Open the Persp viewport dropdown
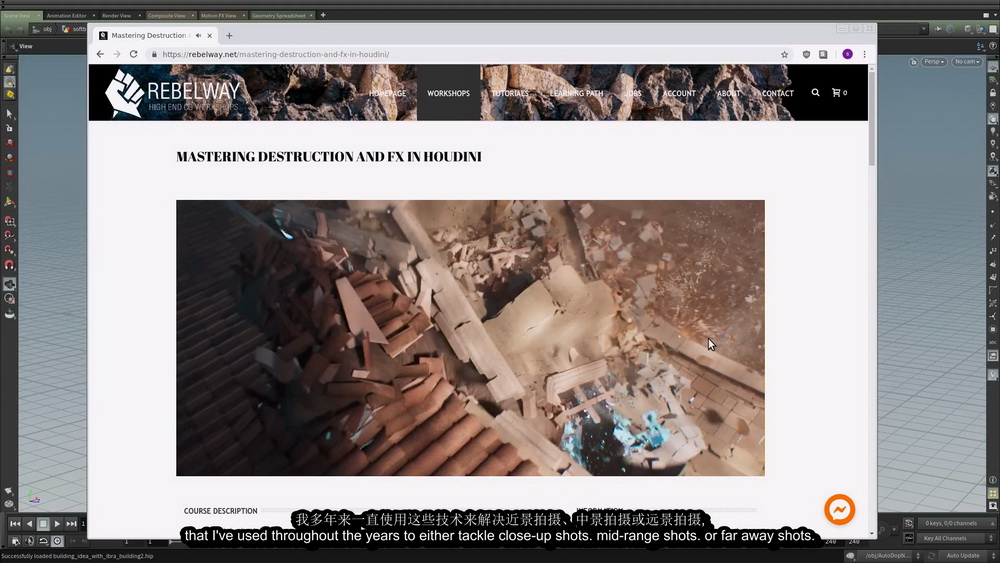 coord(934,62)
